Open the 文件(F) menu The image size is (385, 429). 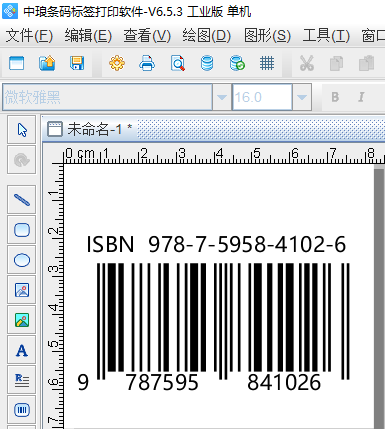(x=29, y=35)
